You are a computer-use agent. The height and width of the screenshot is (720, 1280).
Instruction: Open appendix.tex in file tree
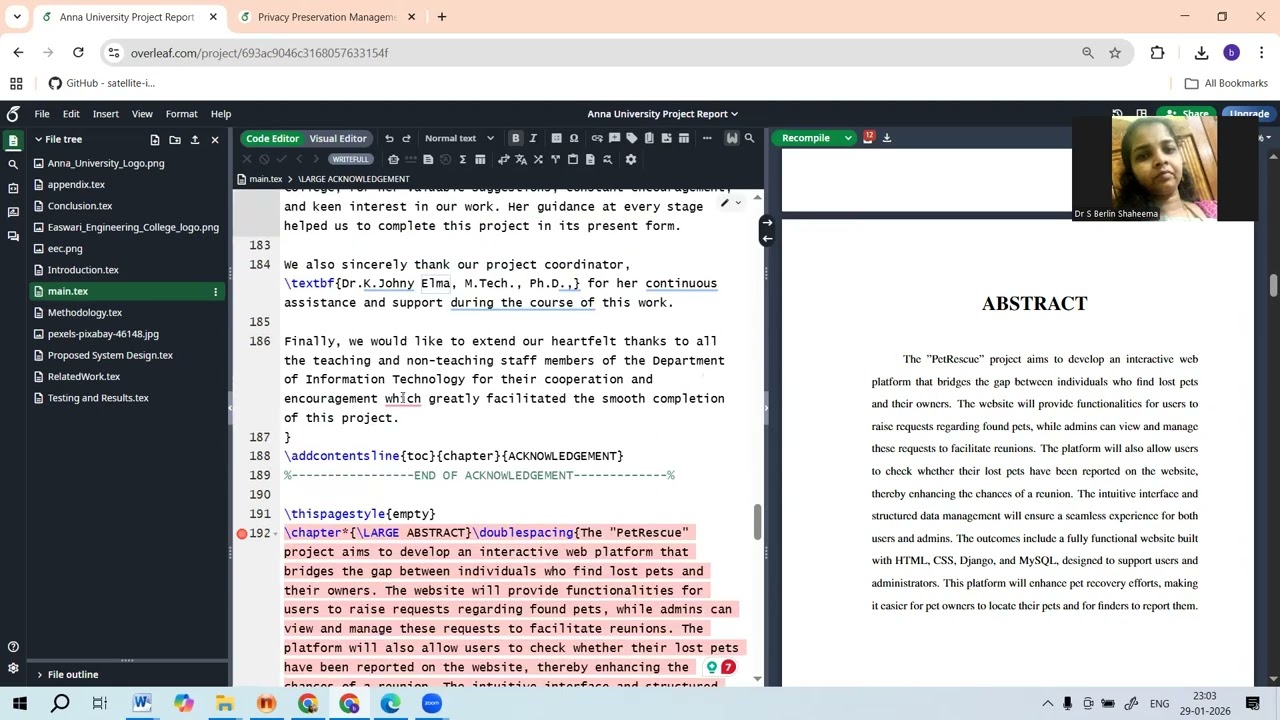[76, 185]
